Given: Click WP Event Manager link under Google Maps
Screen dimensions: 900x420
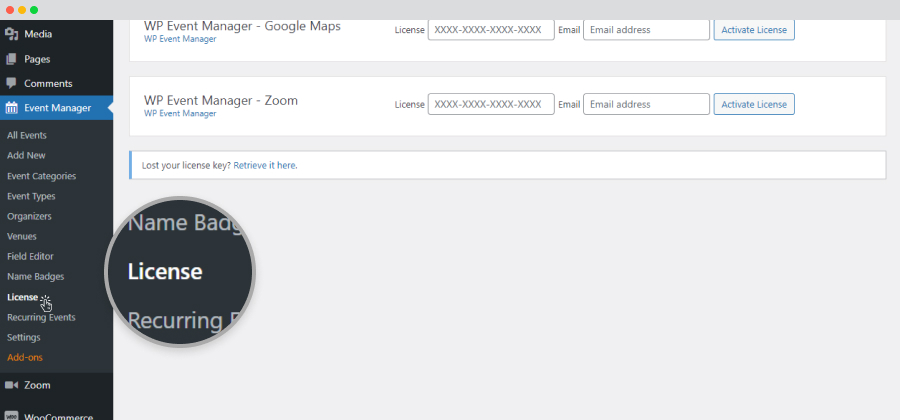Looking at the screenshot, I should point(180,39).
